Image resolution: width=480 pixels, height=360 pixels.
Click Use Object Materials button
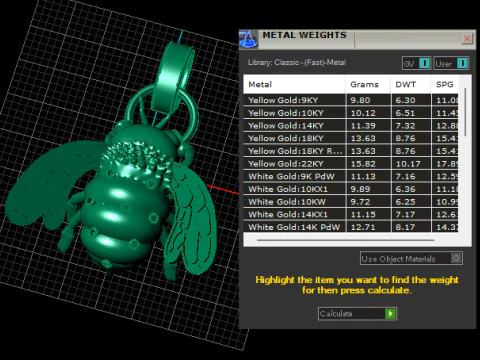411,258
